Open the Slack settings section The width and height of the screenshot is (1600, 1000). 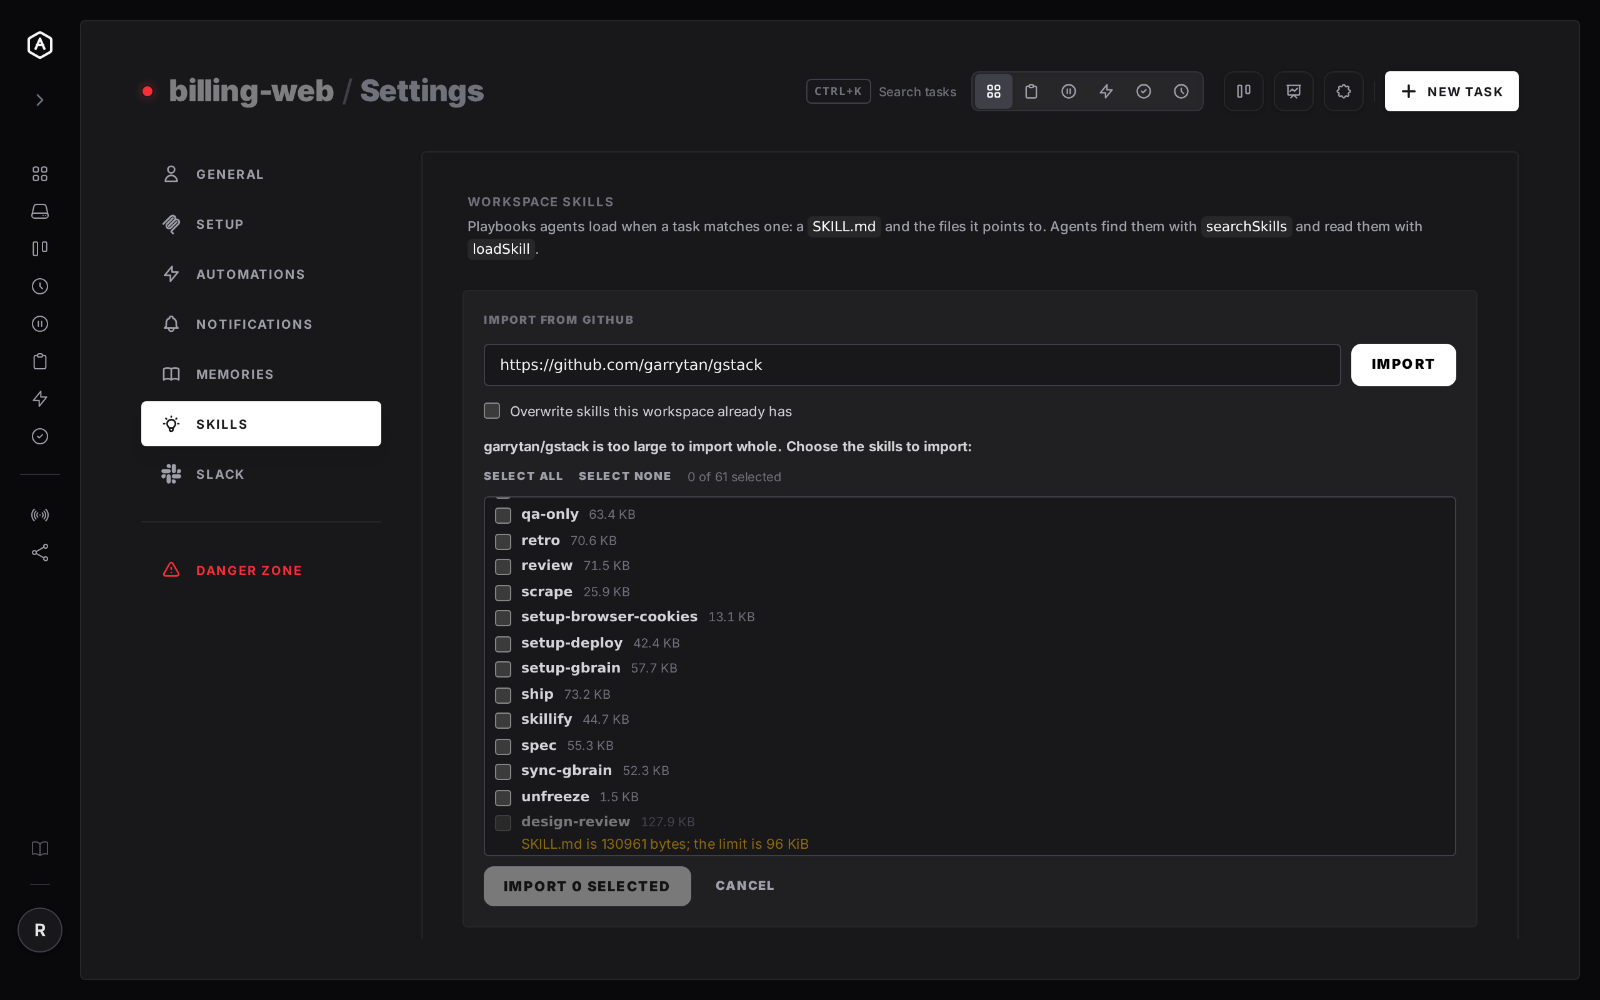(261, 474)
